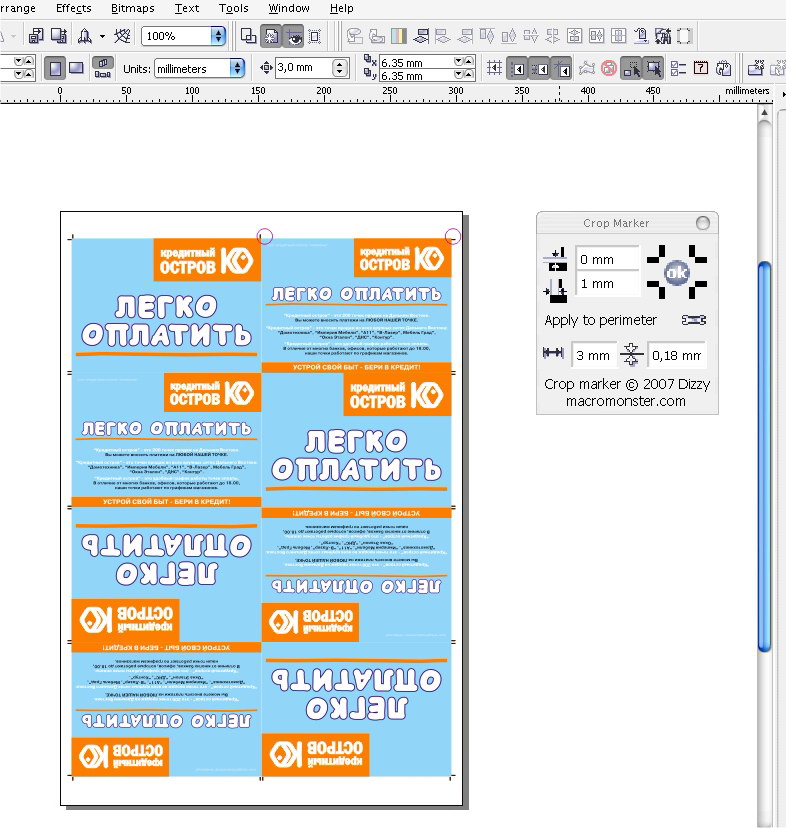Open the Effects menu

tap(73, 8)
